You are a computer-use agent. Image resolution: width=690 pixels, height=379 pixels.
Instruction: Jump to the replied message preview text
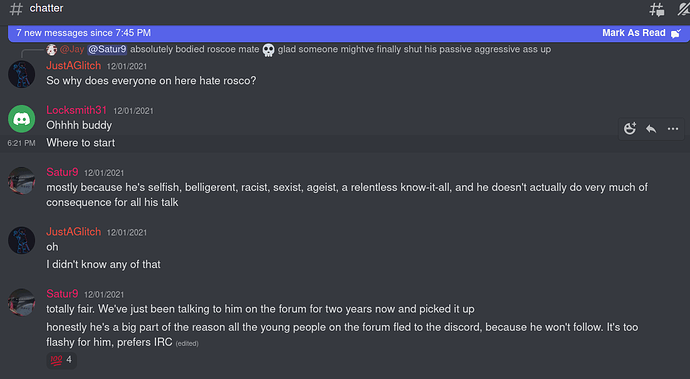click(x=340, y=49)
